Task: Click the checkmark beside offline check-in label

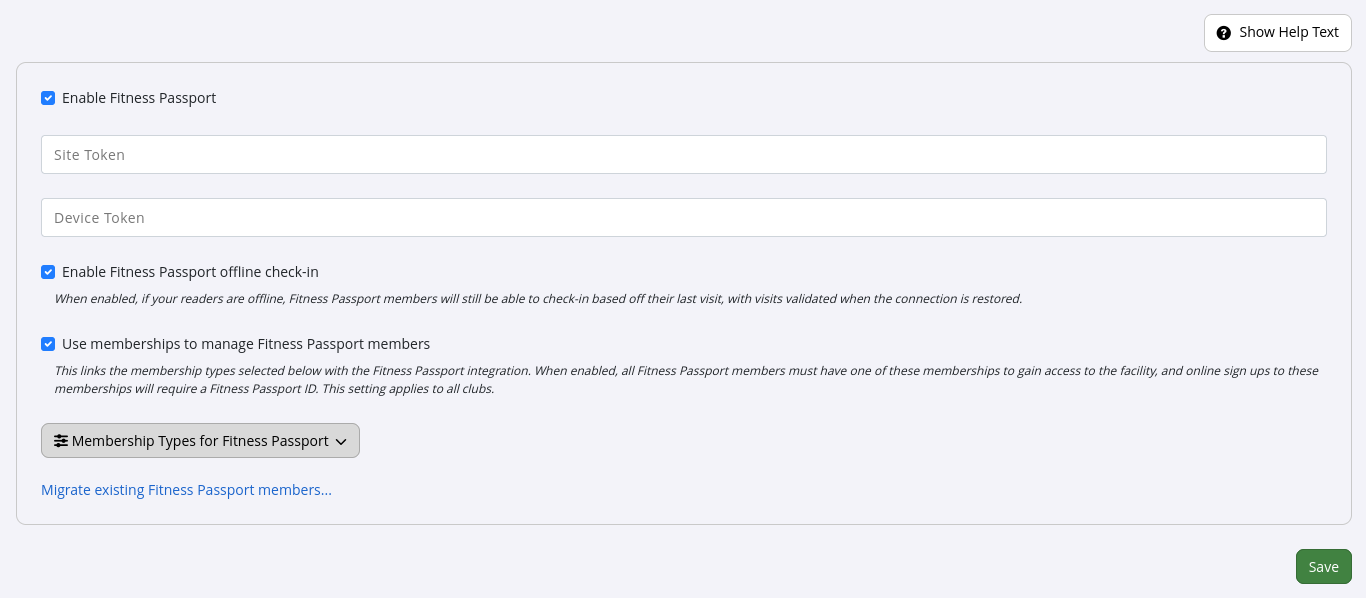Action: click(x=48, y=272)
